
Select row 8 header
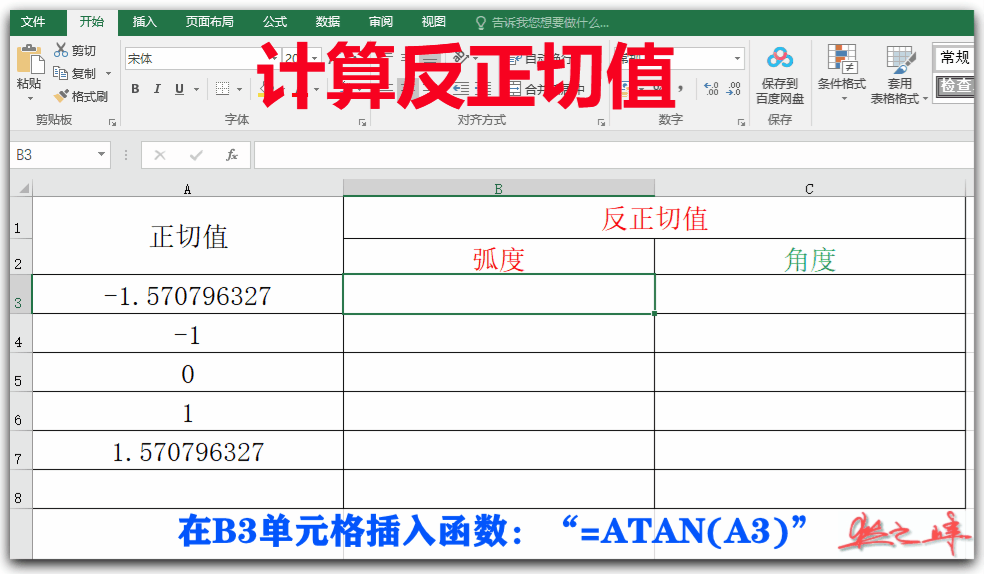tap(20, 489)
